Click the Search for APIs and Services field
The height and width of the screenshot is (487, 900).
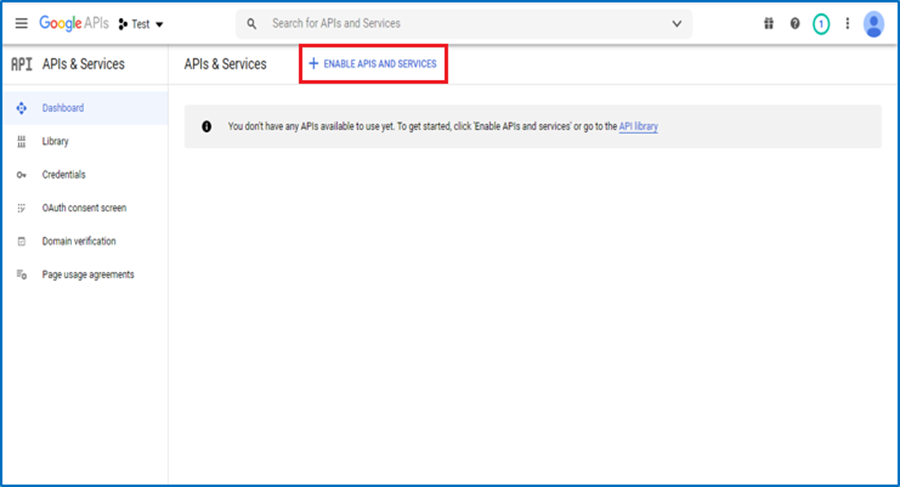tap(460, 23)
